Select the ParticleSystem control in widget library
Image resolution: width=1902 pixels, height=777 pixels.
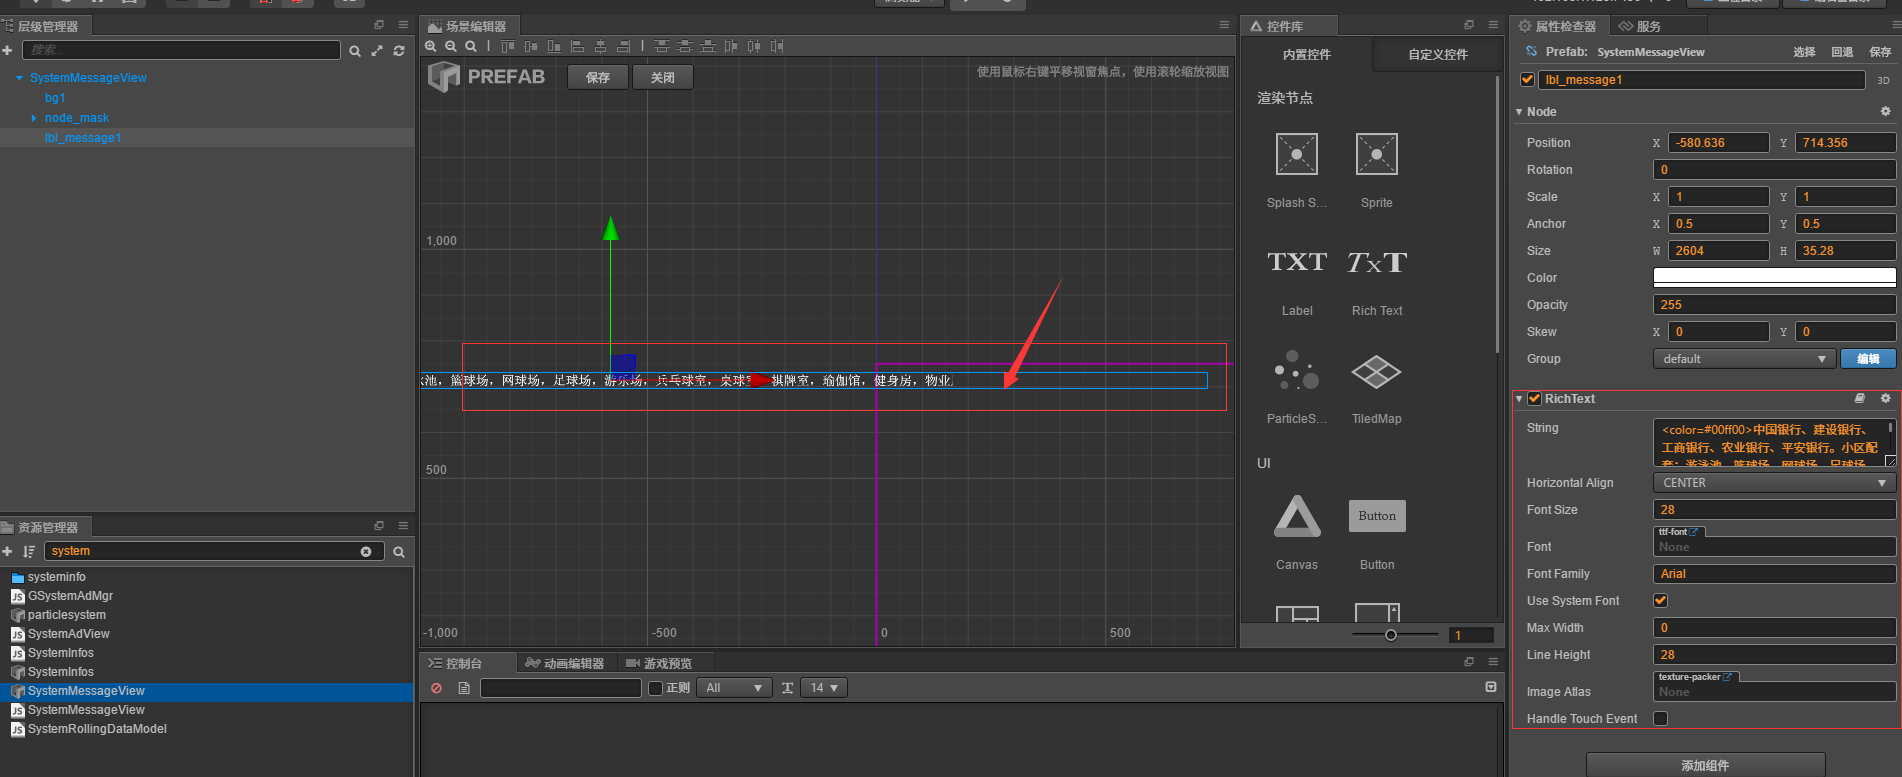(1297, 371)
